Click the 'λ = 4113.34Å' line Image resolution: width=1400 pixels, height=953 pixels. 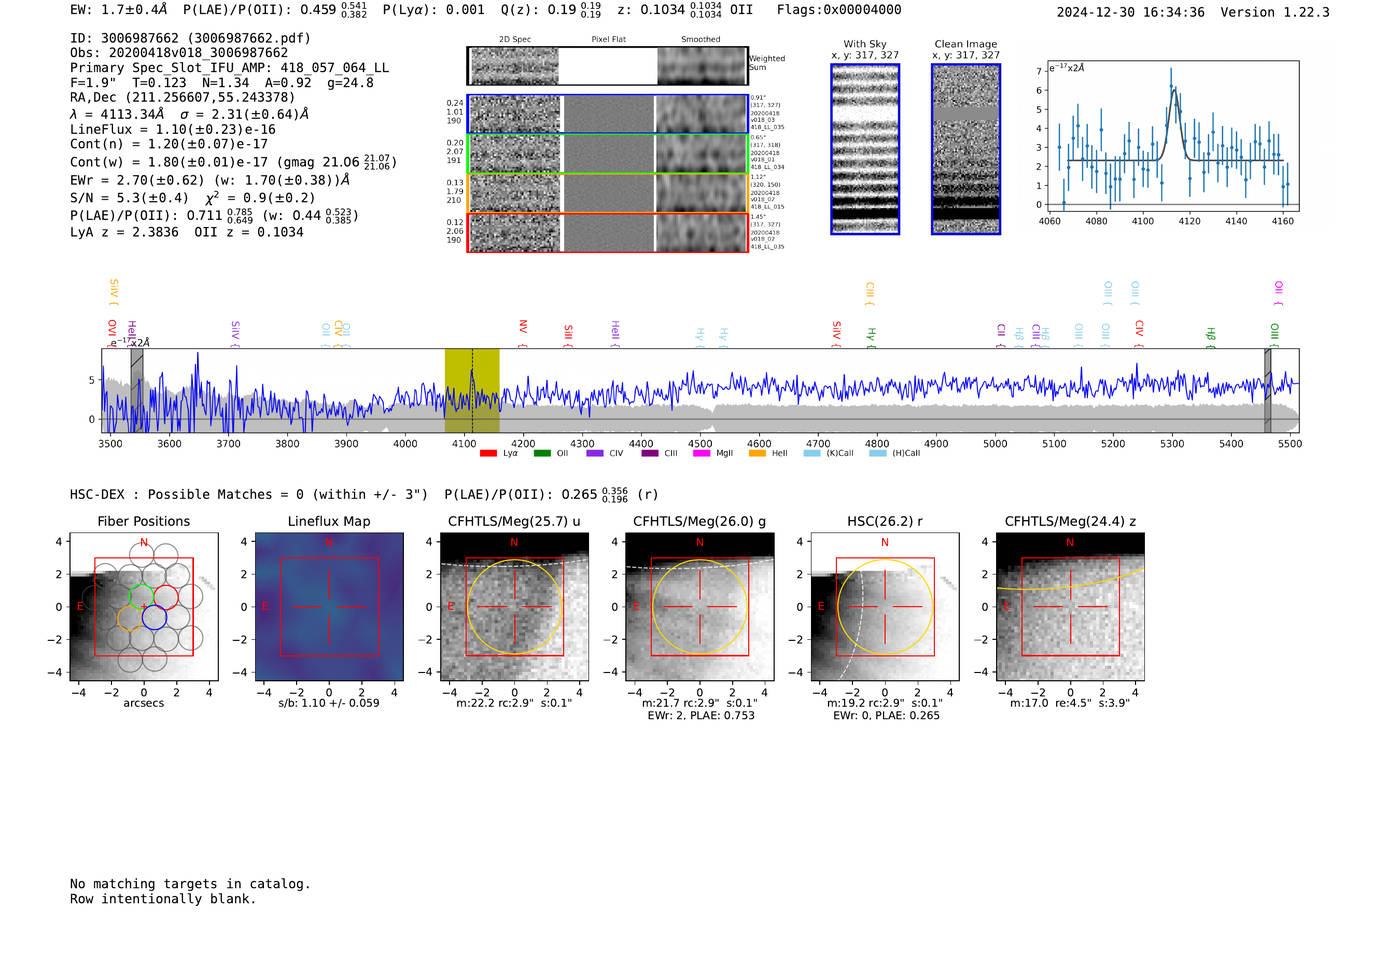point(189,114)
